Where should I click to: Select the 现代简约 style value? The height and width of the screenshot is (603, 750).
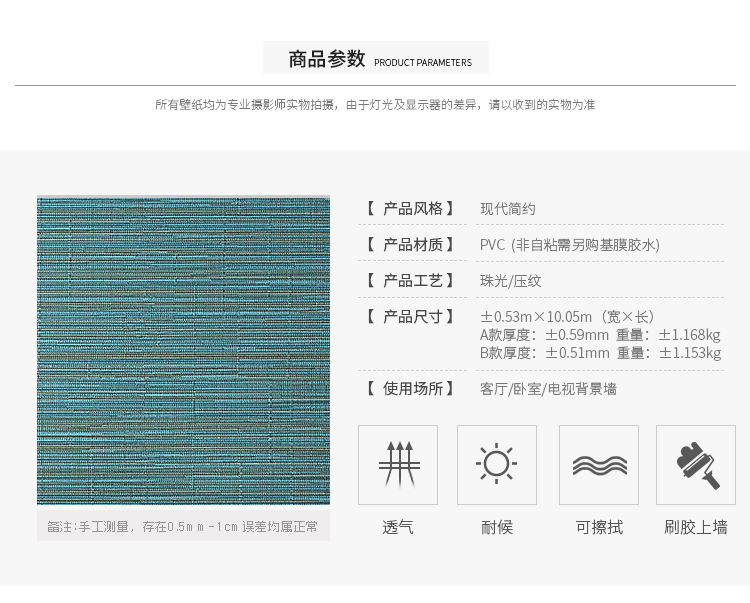coord(508,209)
